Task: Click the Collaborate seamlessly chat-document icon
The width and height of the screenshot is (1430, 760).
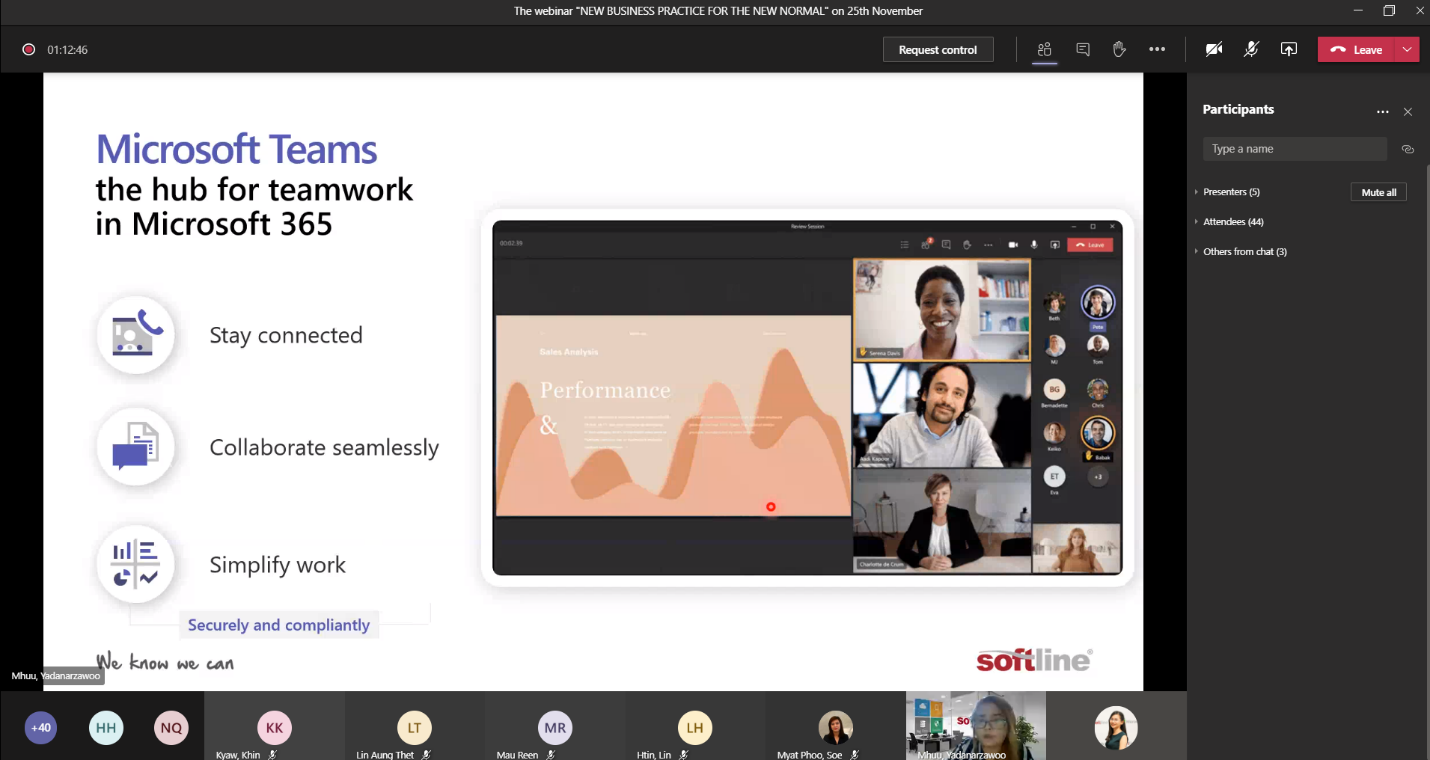Action: point(136,447)
